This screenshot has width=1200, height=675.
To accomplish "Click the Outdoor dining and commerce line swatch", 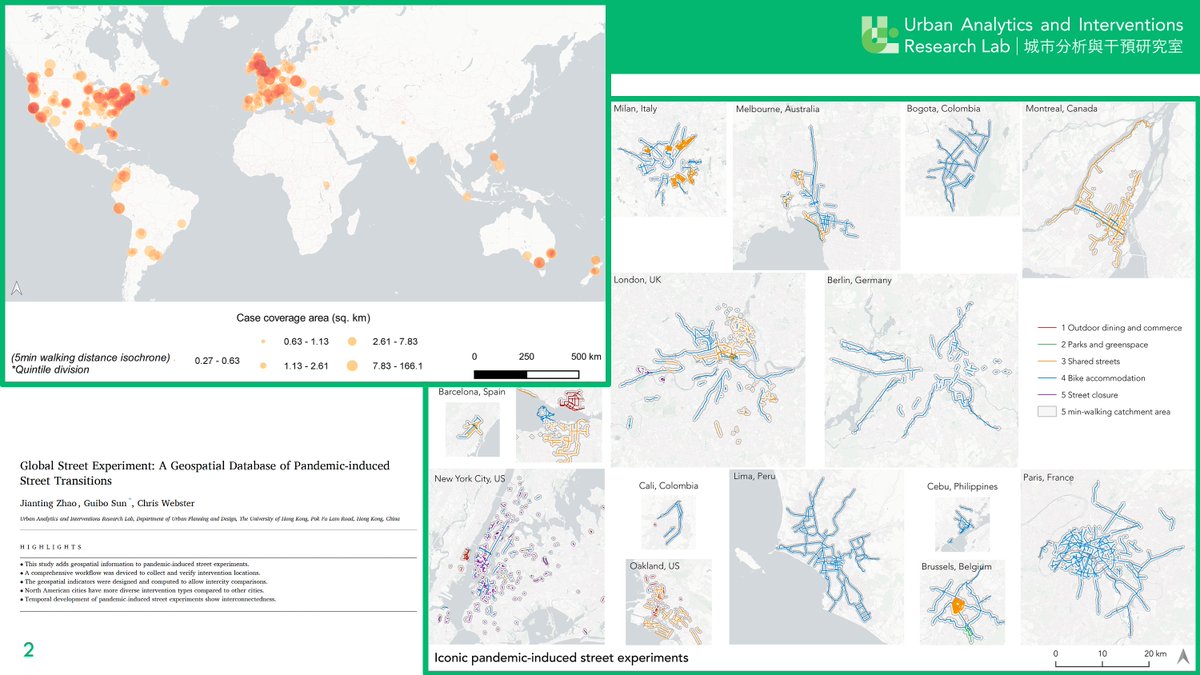I will (1047, 328).
